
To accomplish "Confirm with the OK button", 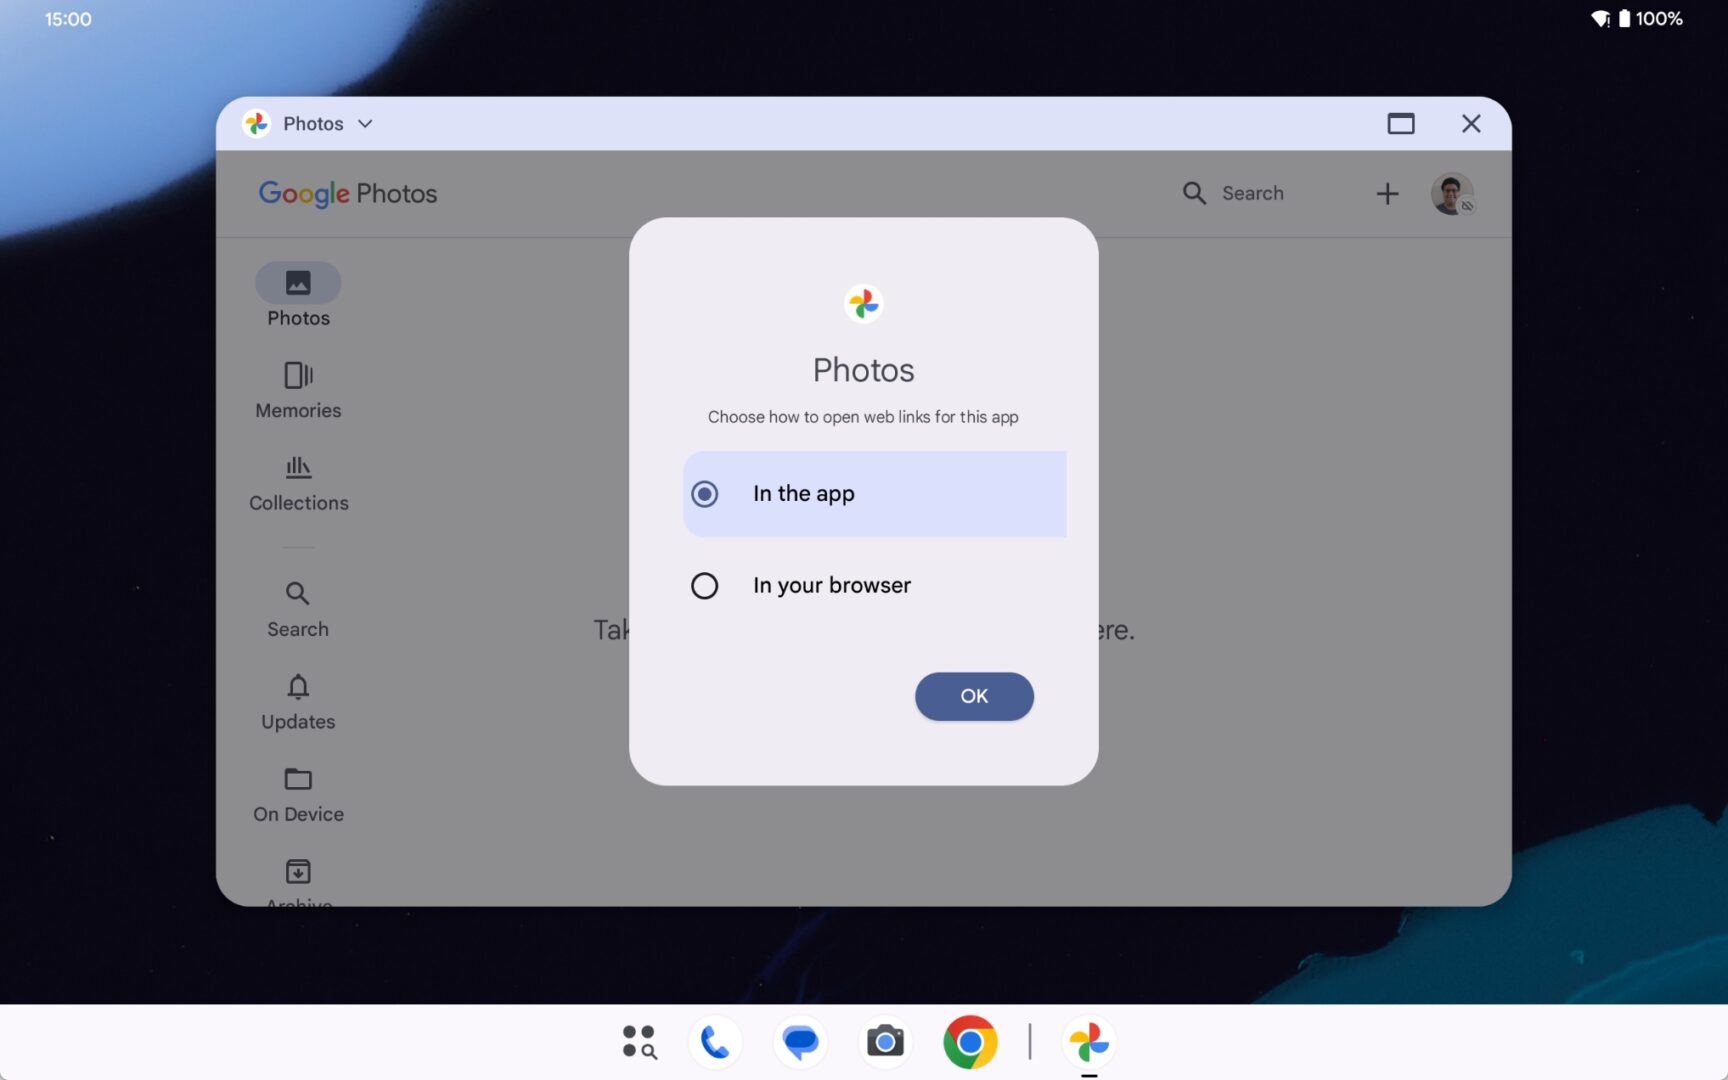I will coord(973,696).
